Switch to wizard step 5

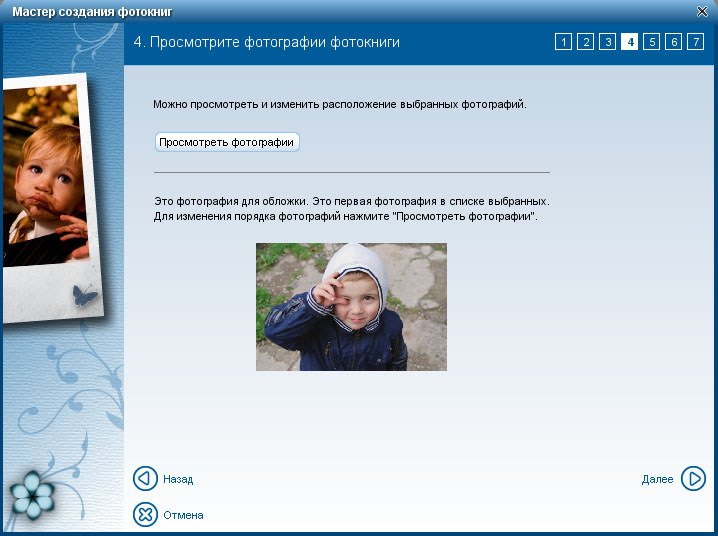click(x=652, y=42)
